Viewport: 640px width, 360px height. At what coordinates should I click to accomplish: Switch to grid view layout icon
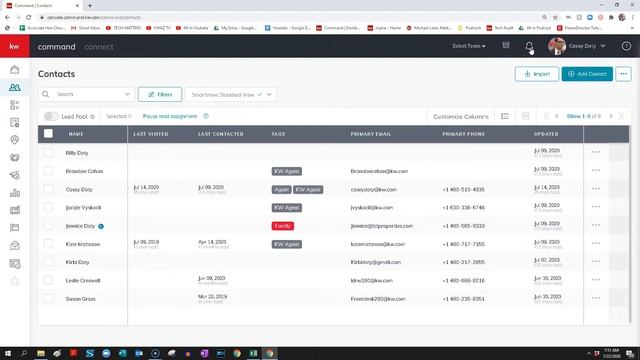[x=525, y=116]
